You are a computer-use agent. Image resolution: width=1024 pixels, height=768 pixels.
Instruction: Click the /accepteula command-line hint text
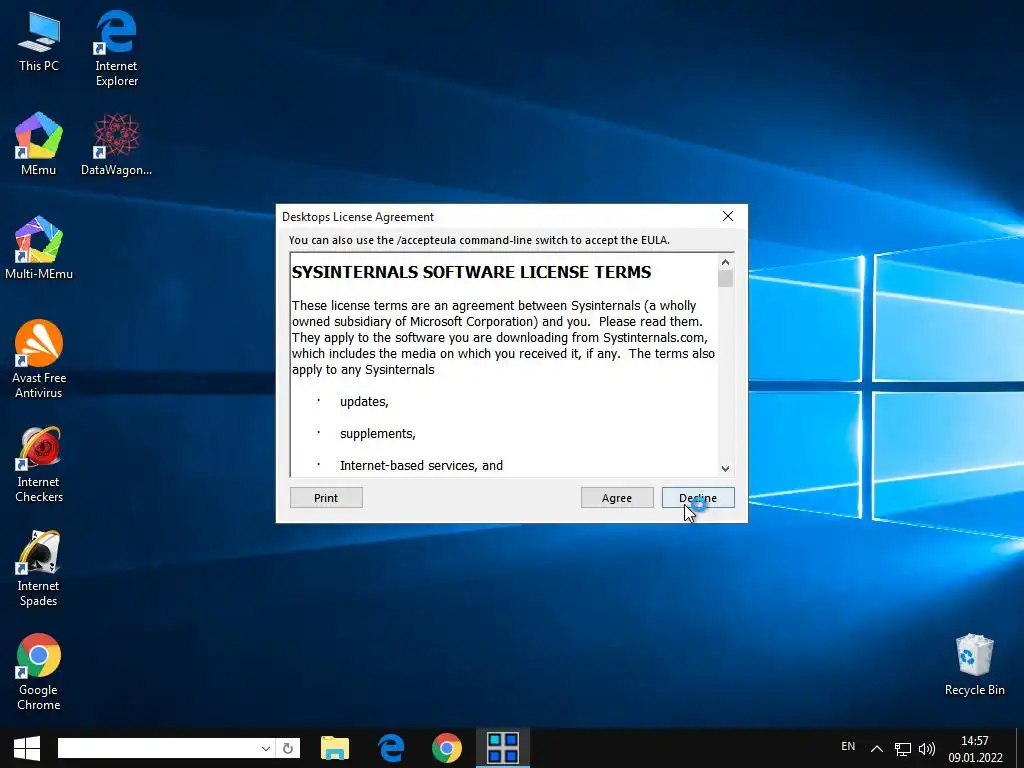(x=479, y=240)
